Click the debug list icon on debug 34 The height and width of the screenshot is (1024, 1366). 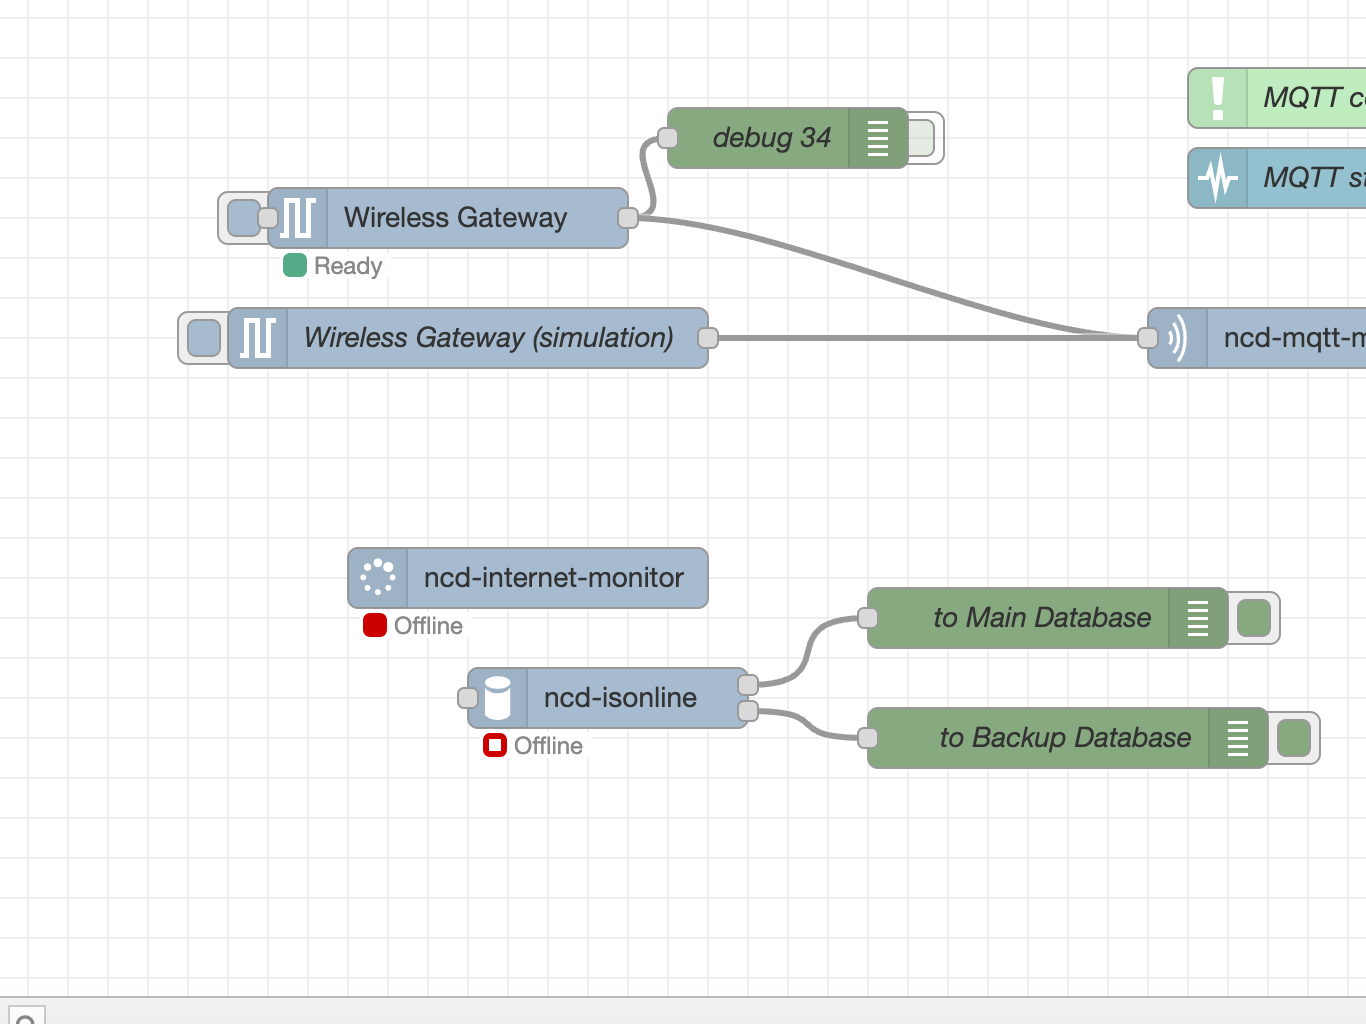coord(877,138)
